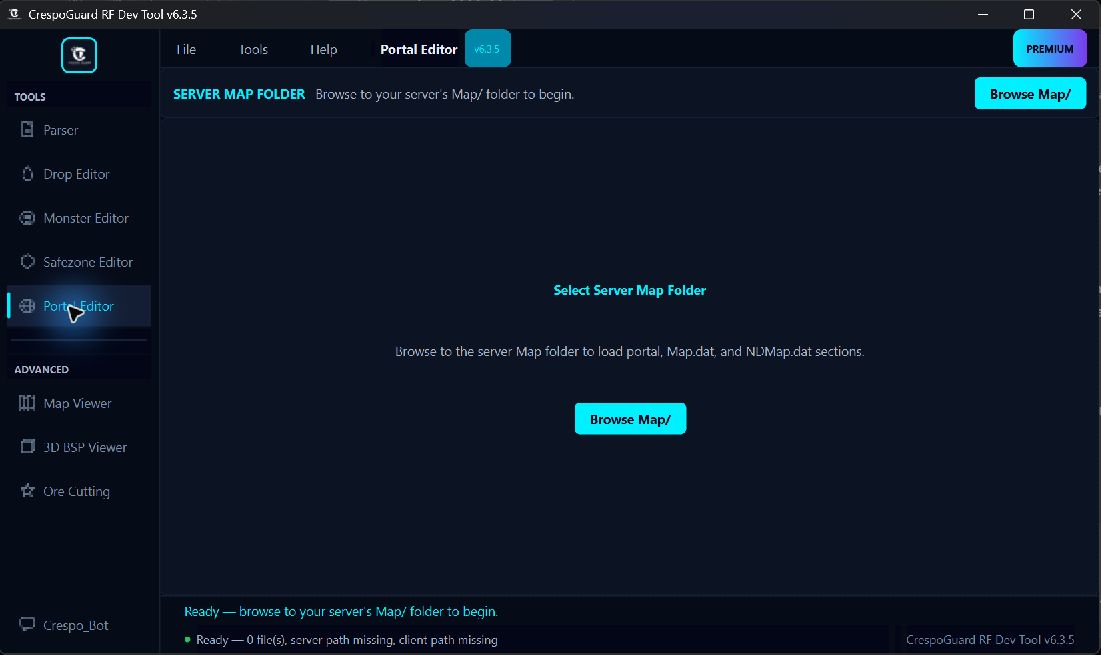The image size is (1101, 655).
Task: Click the ADVANCED section header
Action: [41, 369]
